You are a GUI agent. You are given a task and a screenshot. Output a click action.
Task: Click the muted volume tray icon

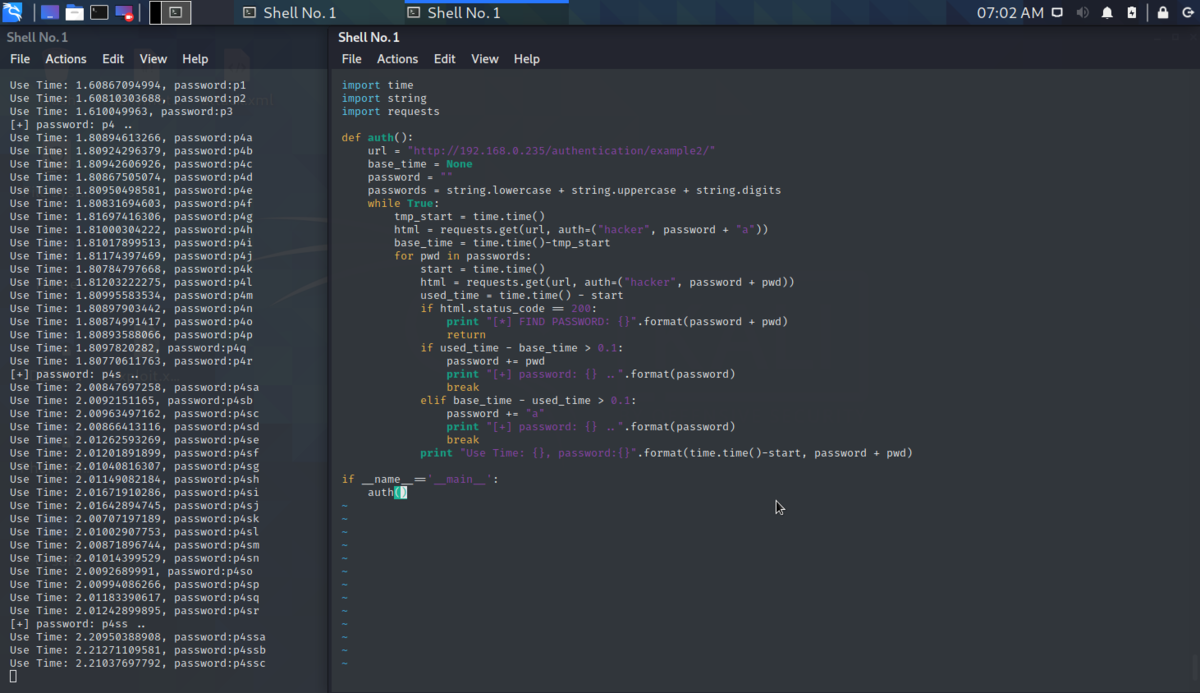tap(1083, 13)
